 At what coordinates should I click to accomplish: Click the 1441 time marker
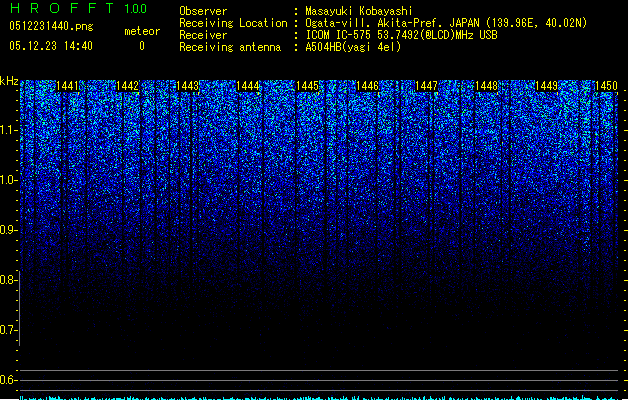pyautogui.click(x=67, y=86)
